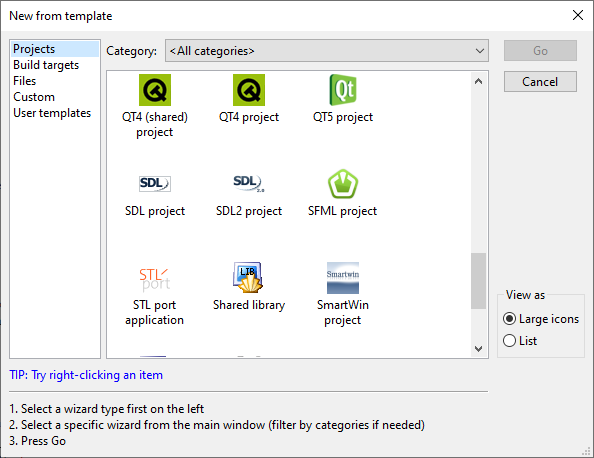Click the template list scrollbar thumb
This screenshot has width=594, height=458.
pyautogui.click(x=478, y=281)
